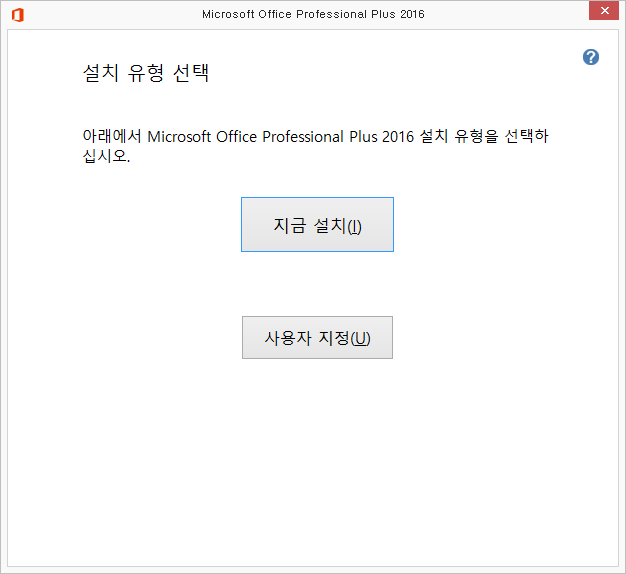
Task: Open the blue help question mark icon
Action: (x=591, y=57)
